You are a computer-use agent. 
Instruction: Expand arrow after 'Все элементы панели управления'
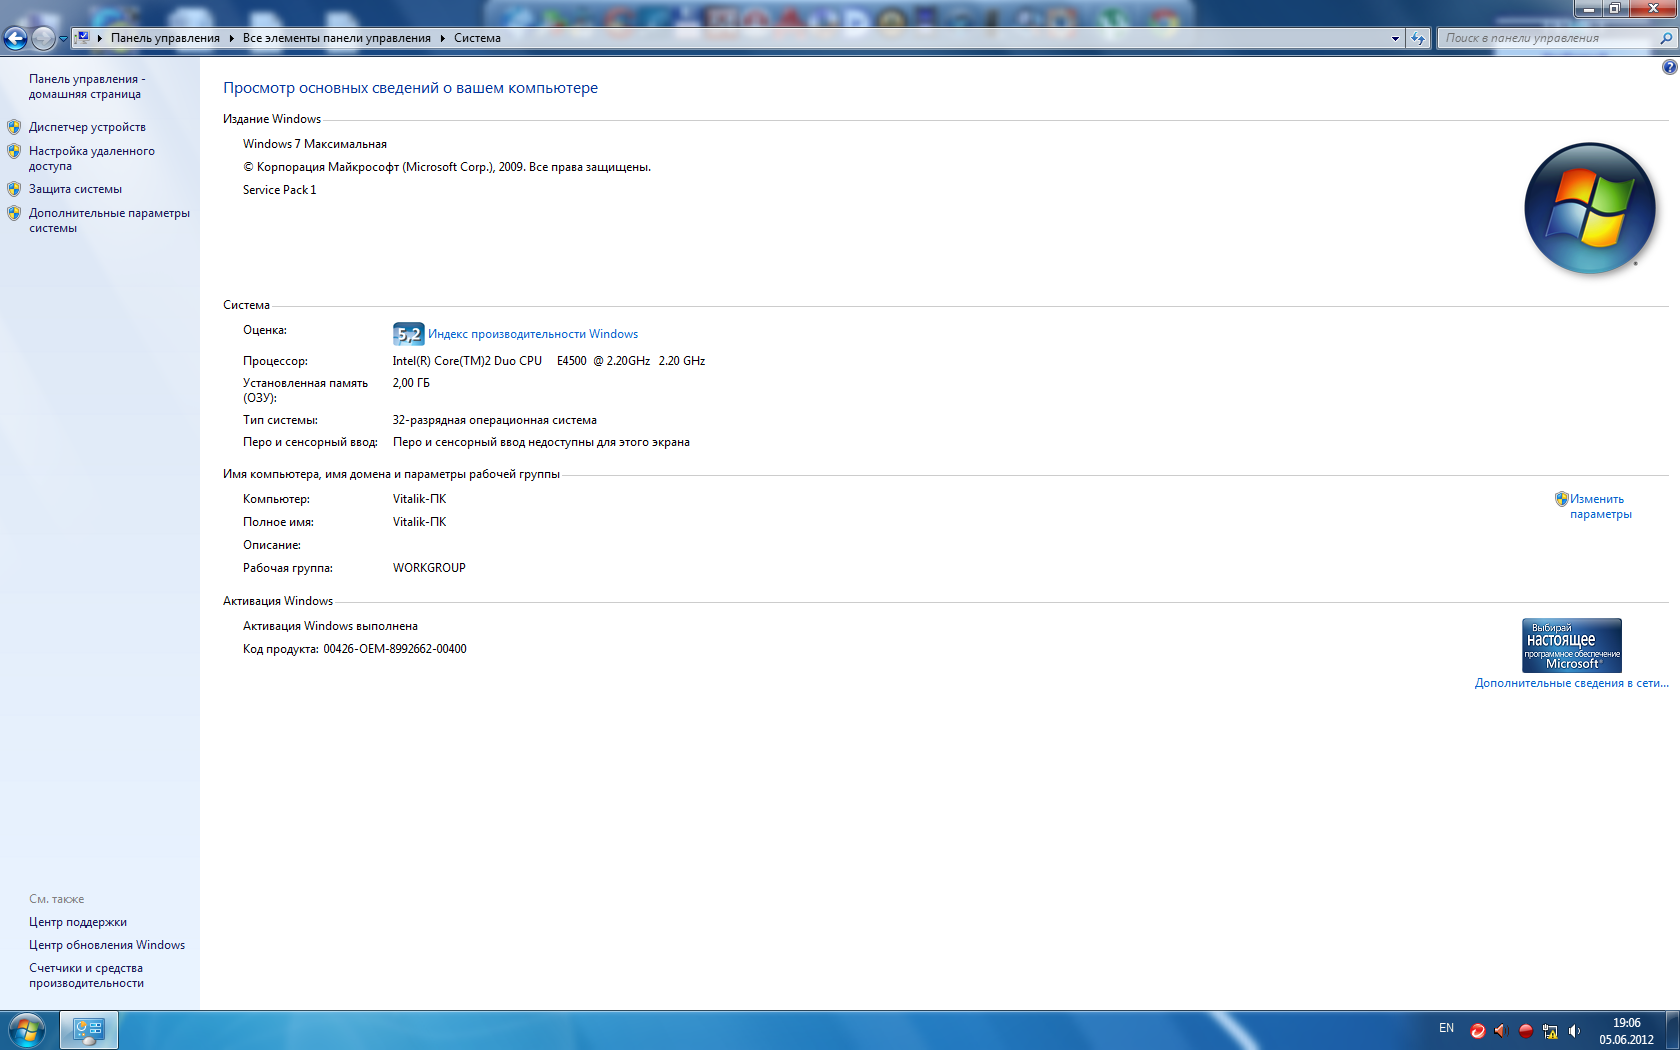pyautogui.click(x=442, y=38)
